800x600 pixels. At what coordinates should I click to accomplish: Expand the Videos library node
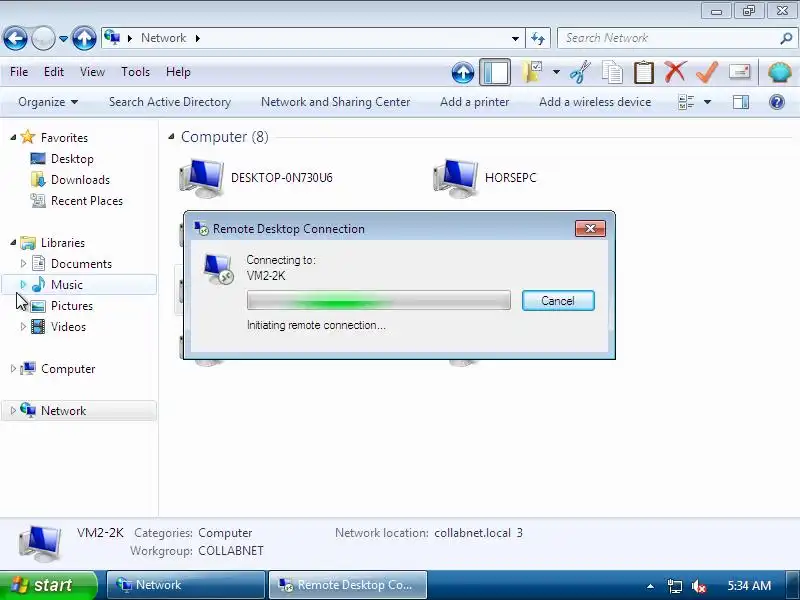[x=23, y=327]
